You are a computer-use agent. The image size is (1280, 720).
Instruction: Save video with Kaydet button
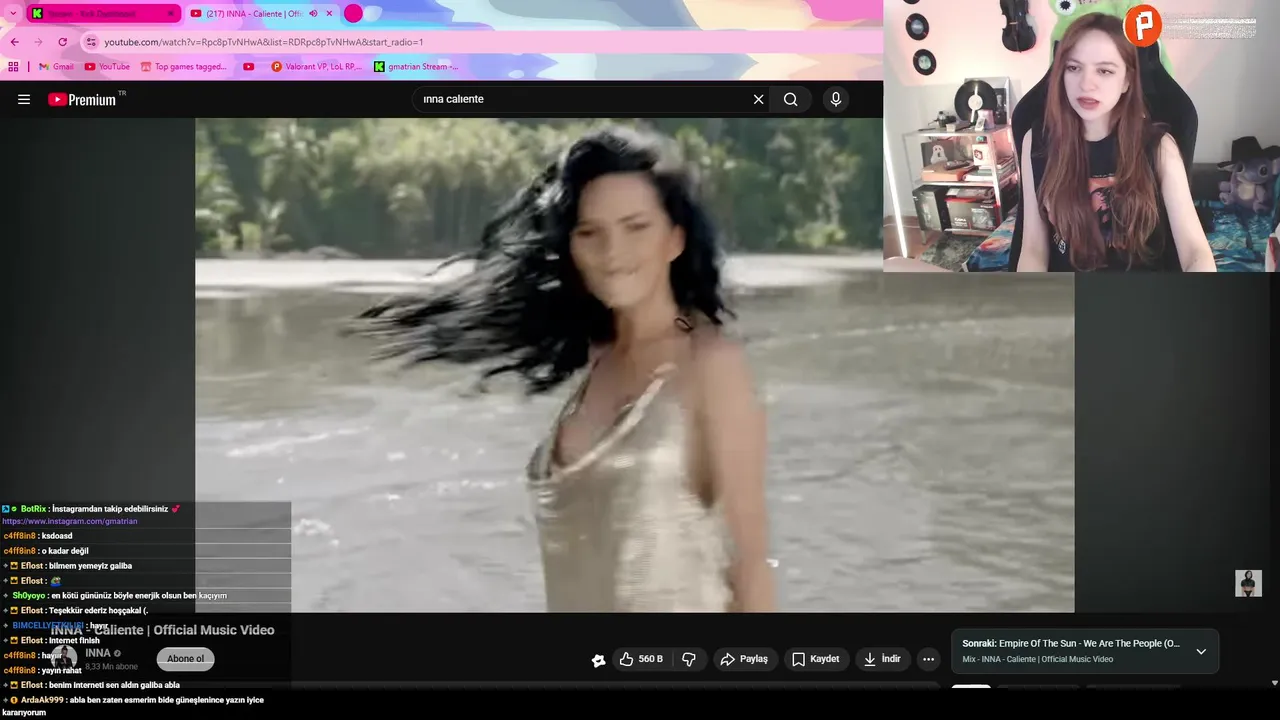817,659
